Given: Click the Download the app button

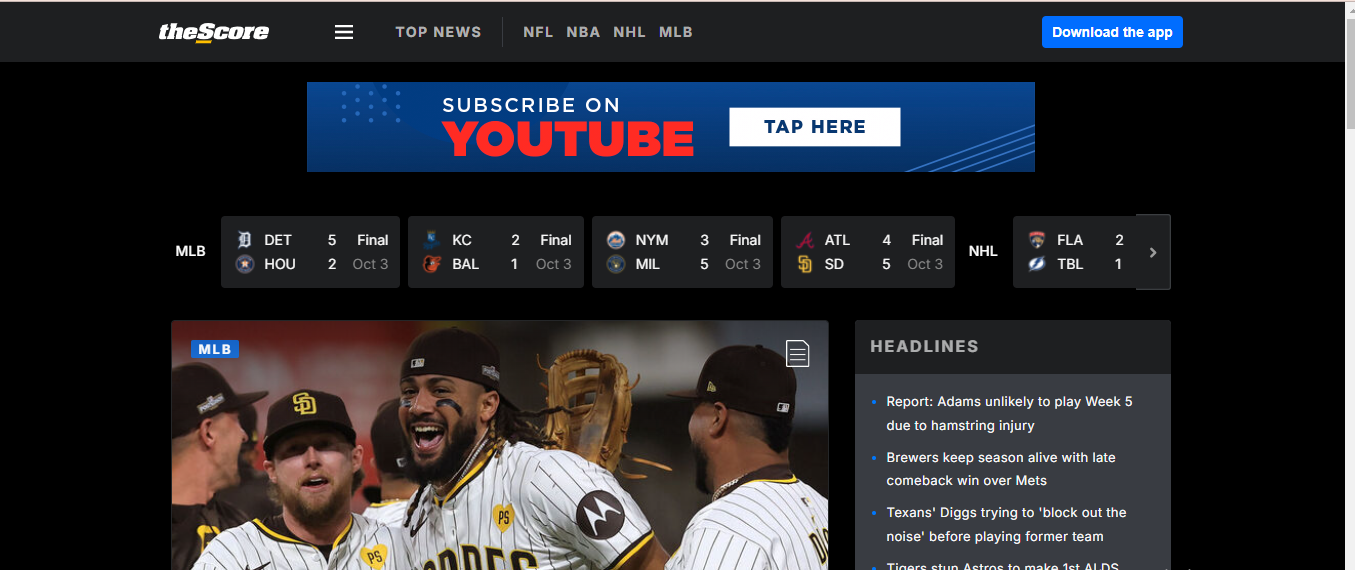Looking at the screenshot, I should point(1112,32).
